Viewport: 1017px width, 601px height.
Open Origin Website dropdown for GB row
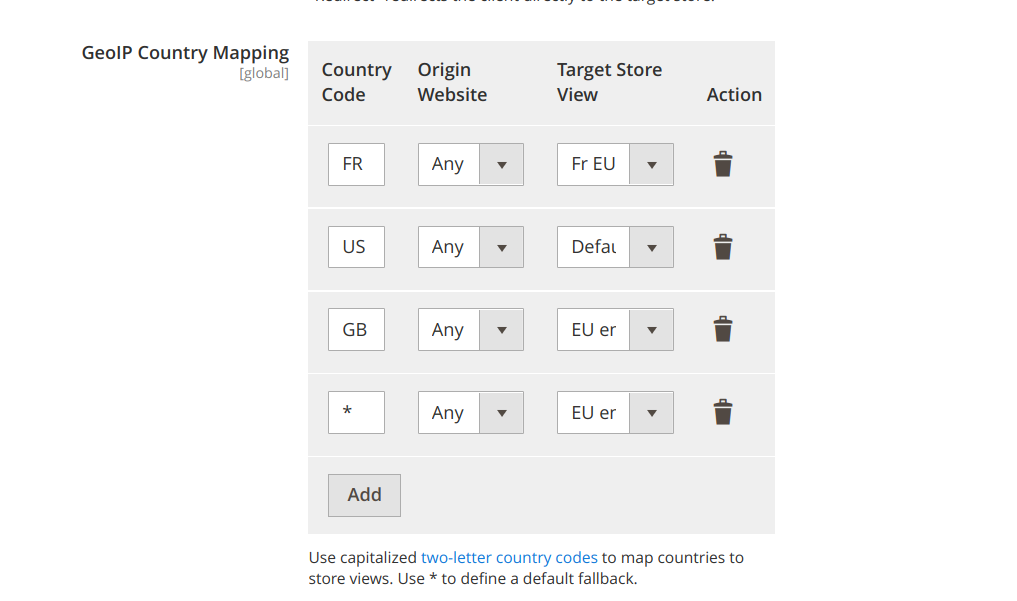point(470,330)
